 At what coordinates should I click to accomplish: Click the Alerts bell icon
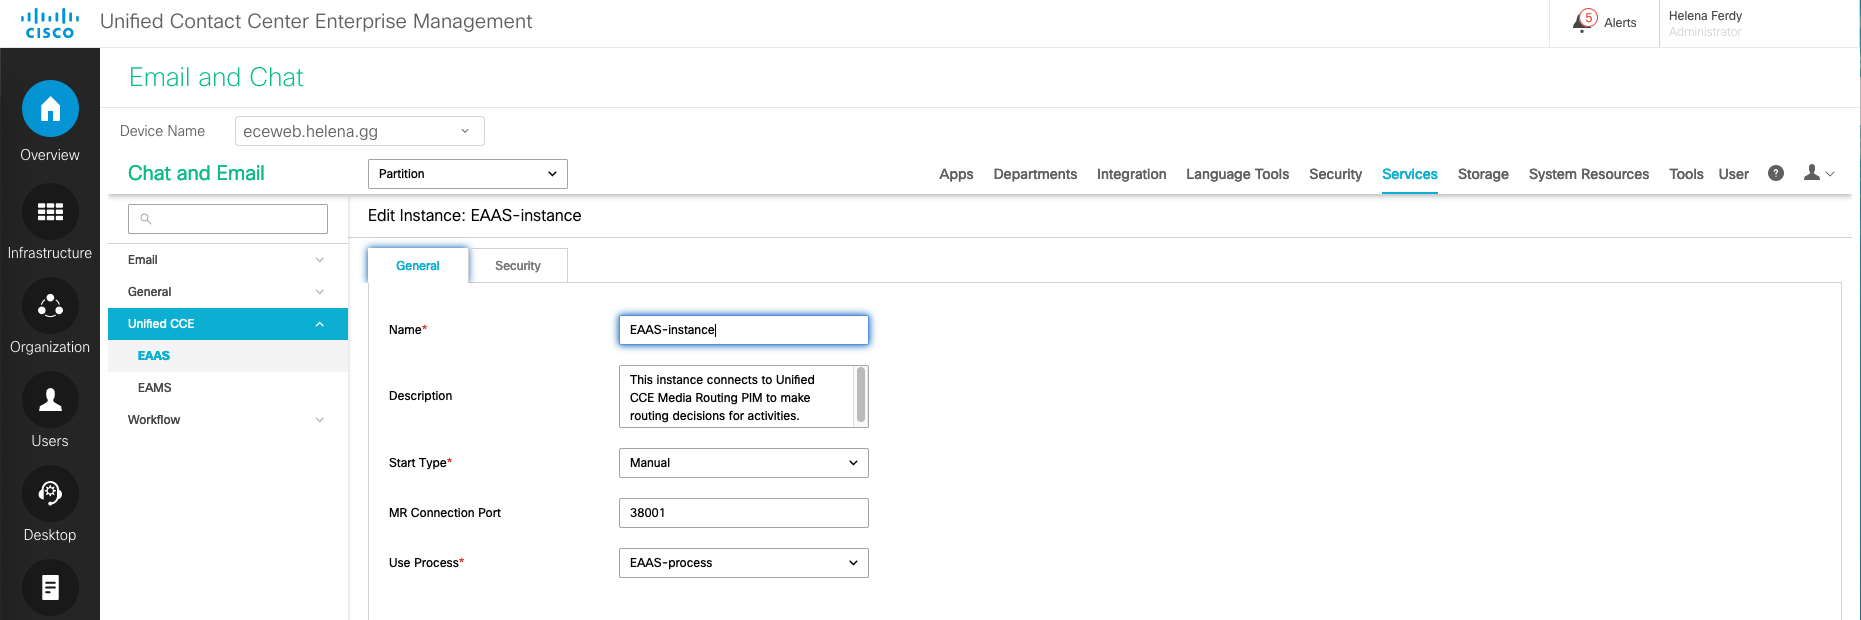pos(1584,22)
